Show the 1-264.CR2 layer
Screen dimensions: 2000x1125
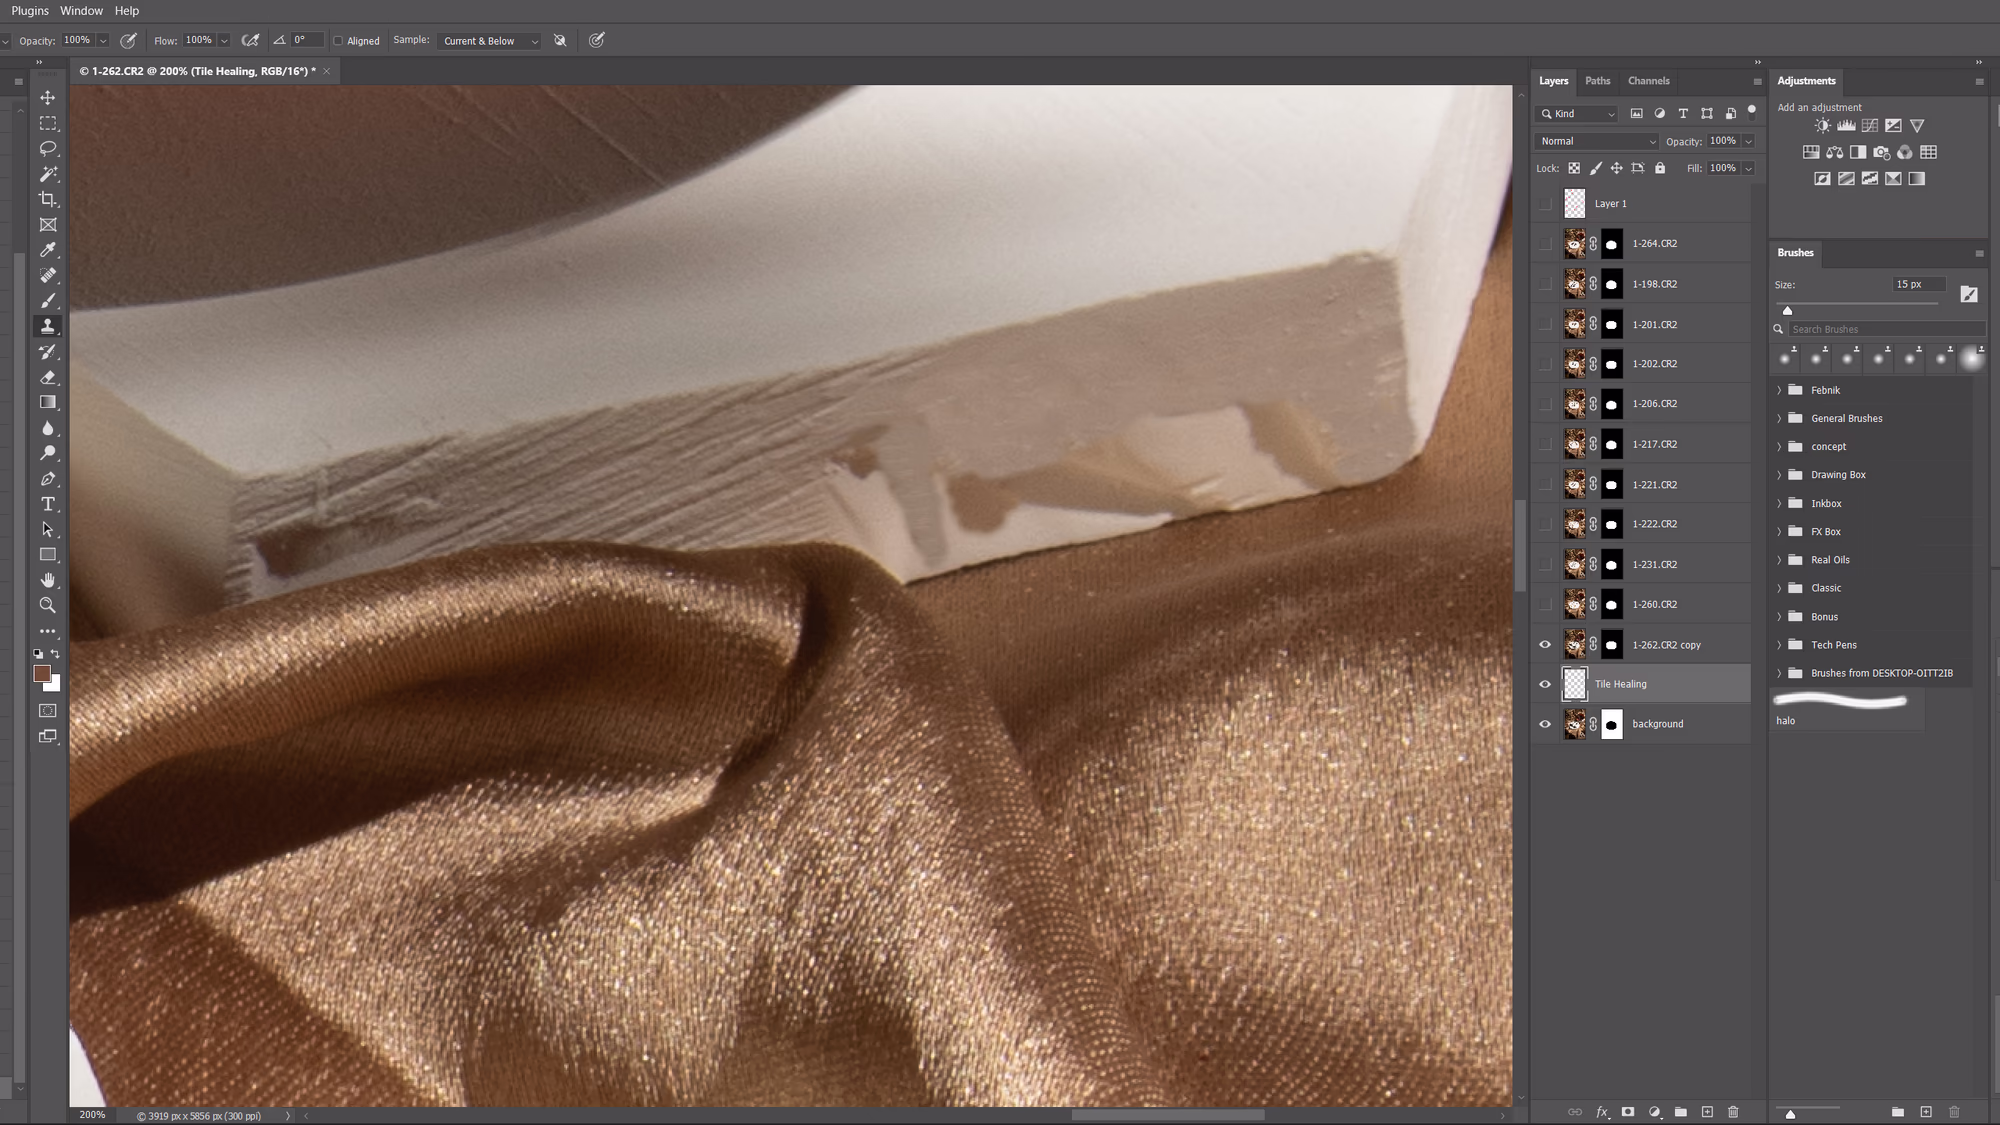1545,244
